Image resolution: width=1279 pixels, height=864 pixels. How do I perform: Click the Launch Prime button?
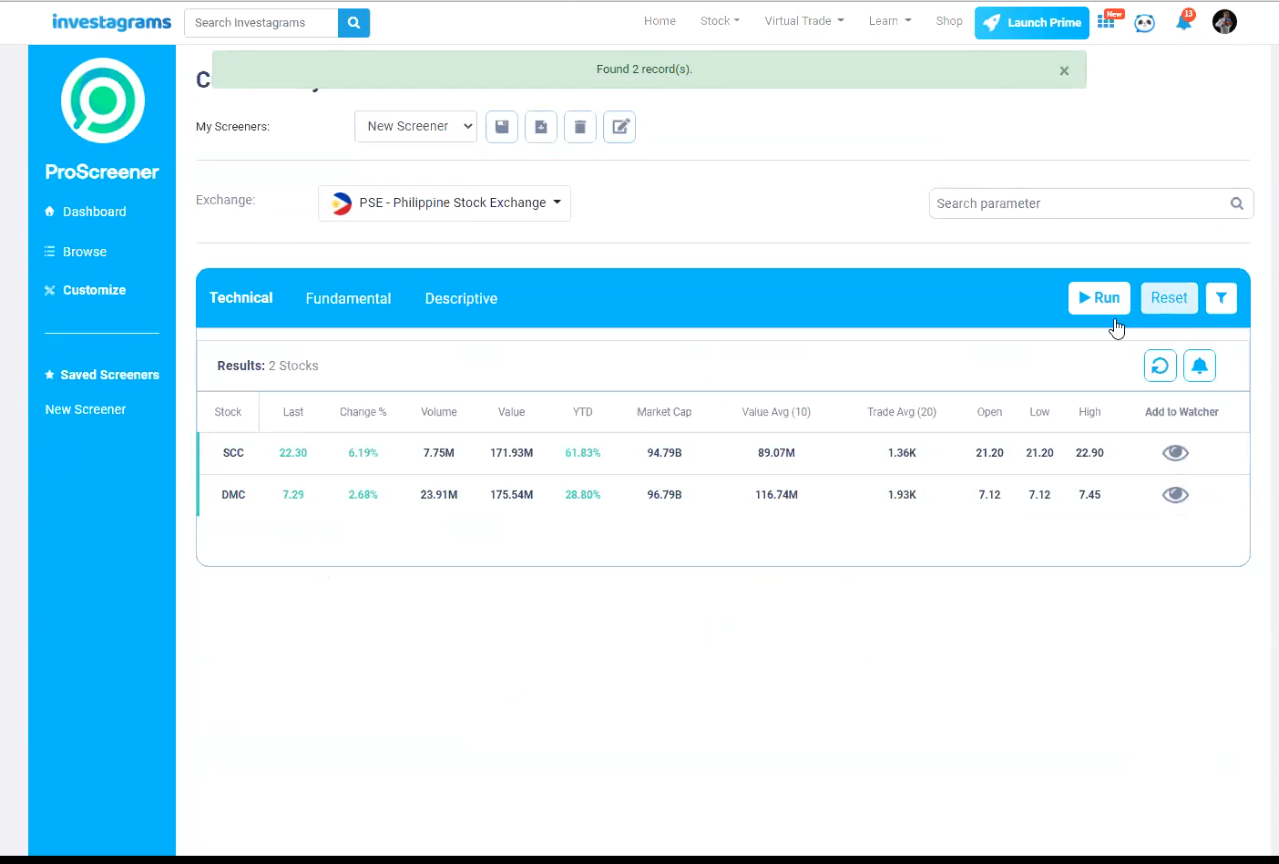coord(1032,23)
